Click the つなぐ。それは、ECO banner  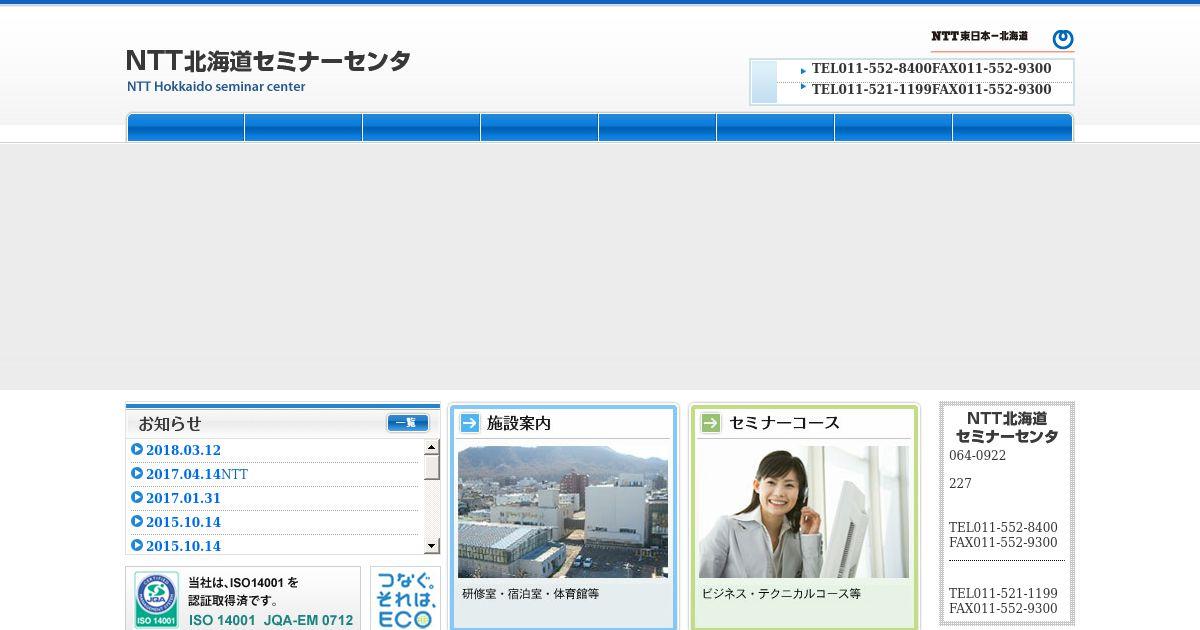(x=405, y=598)
